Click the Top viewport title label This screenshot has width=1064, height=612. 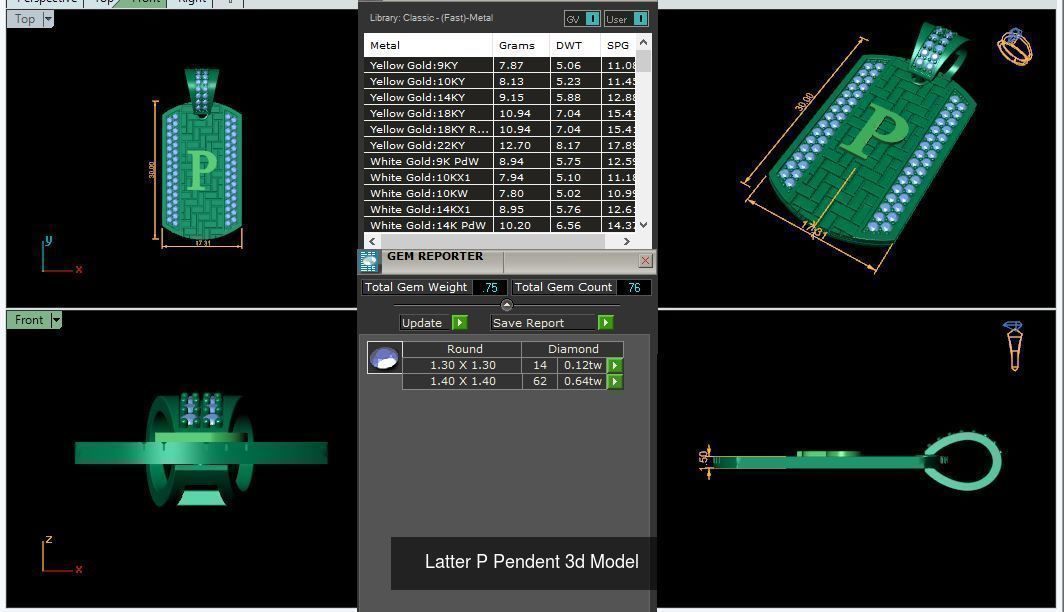(25, 19)
